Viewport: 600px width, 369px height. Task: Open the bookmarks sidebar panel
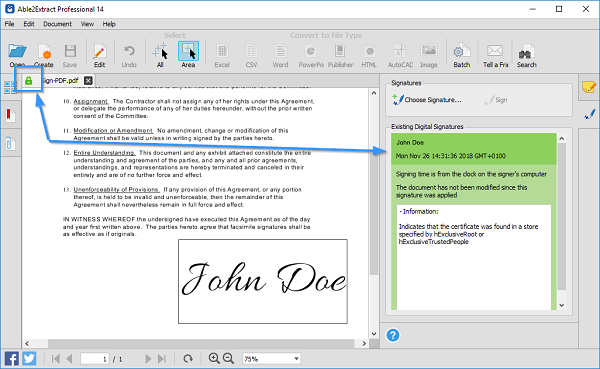tap(10, 115)
